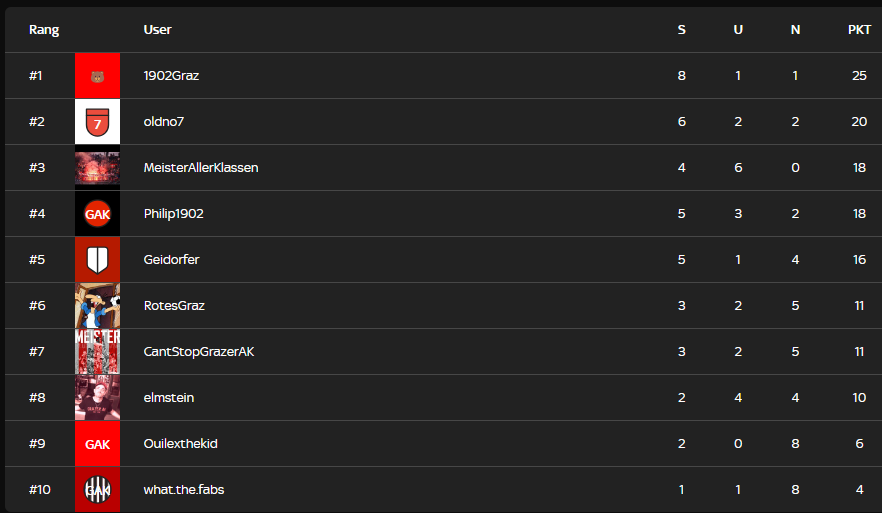Click RotesGraz's cartoon profile picture
Image resolution: width=882 pixels, height=513 pixels.
pyautogui.click(x=97, y=306)
